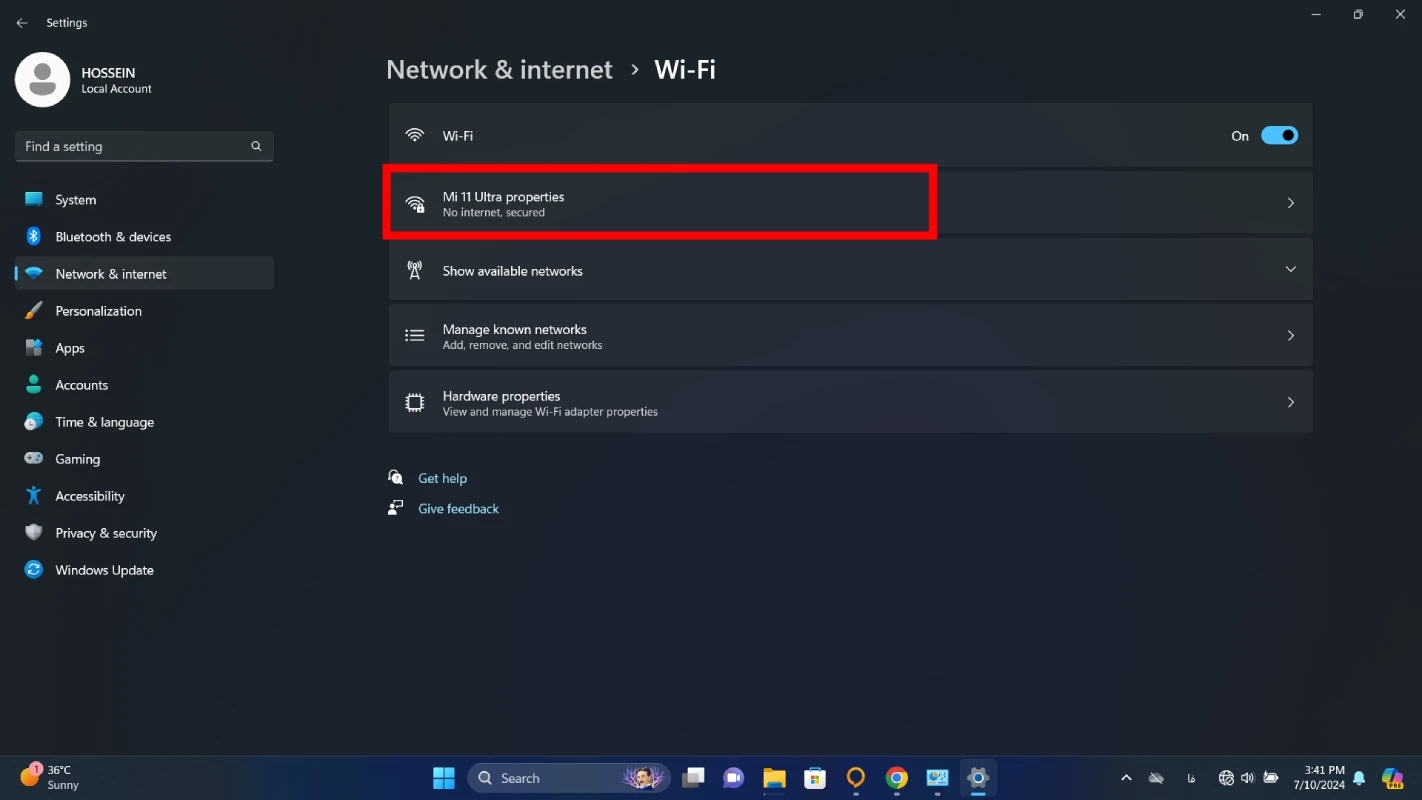Open Bluetooth & devices settings
The height and width of the screenshot is (800, 1422).
(x=113, y=237)
